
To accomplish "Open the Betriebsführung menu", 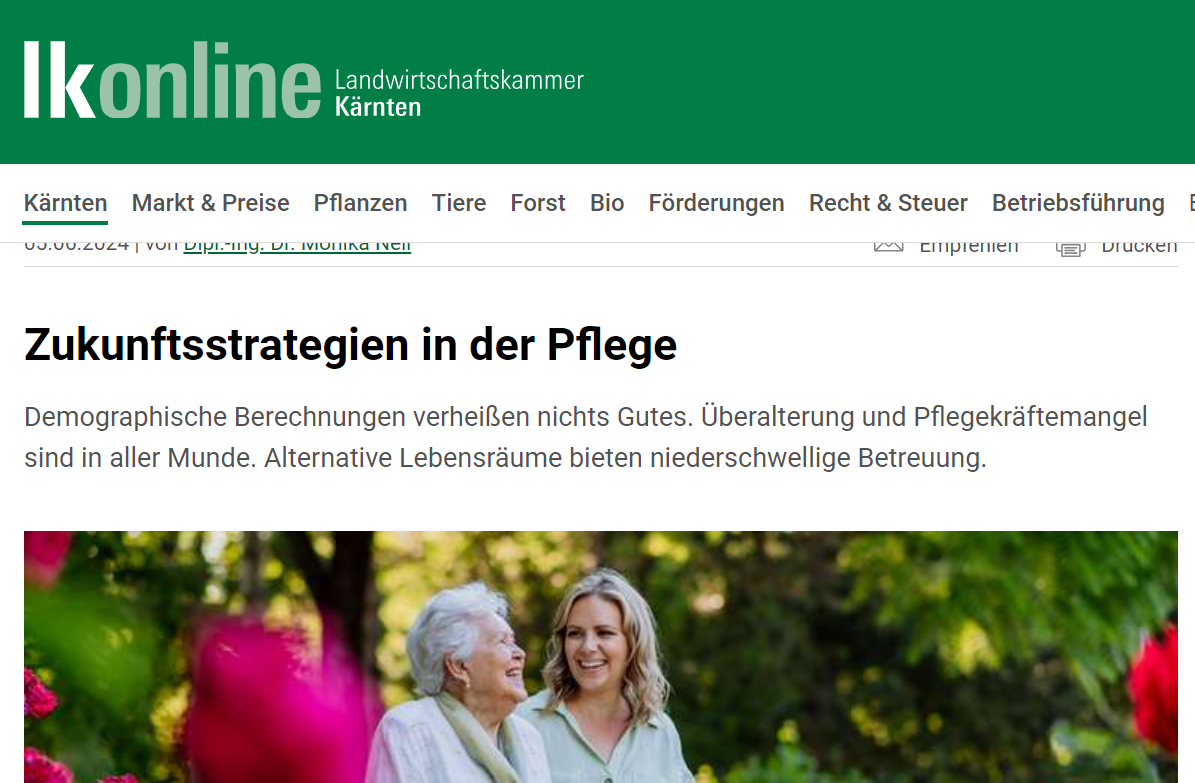I will 1078,203.
